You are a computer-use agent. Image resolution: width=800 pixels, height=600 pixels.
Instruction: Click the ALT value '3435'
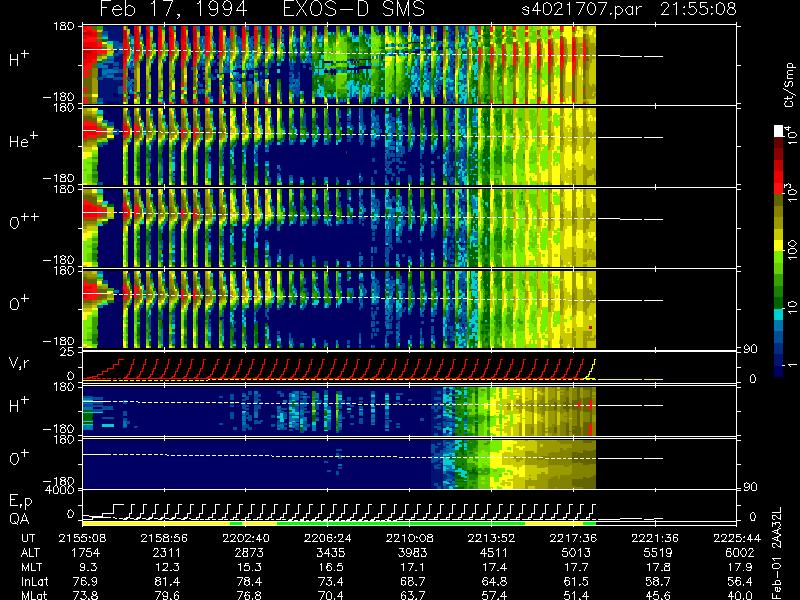point(331,553)
